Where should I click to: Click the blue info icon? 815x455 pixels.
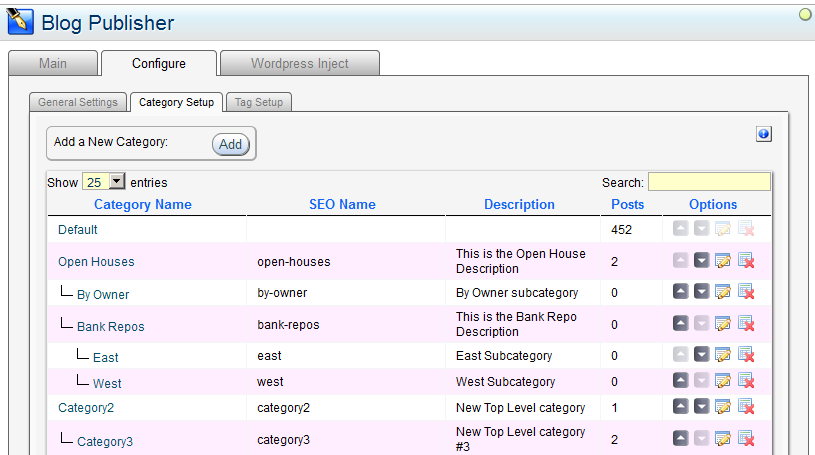(764, 134)
